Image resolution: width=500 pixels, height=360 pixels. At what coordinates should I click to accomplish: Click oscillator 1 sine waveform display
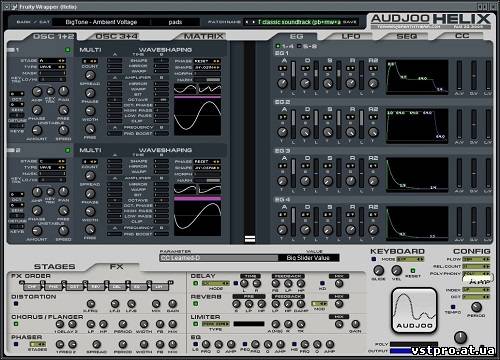coord(197,117)
